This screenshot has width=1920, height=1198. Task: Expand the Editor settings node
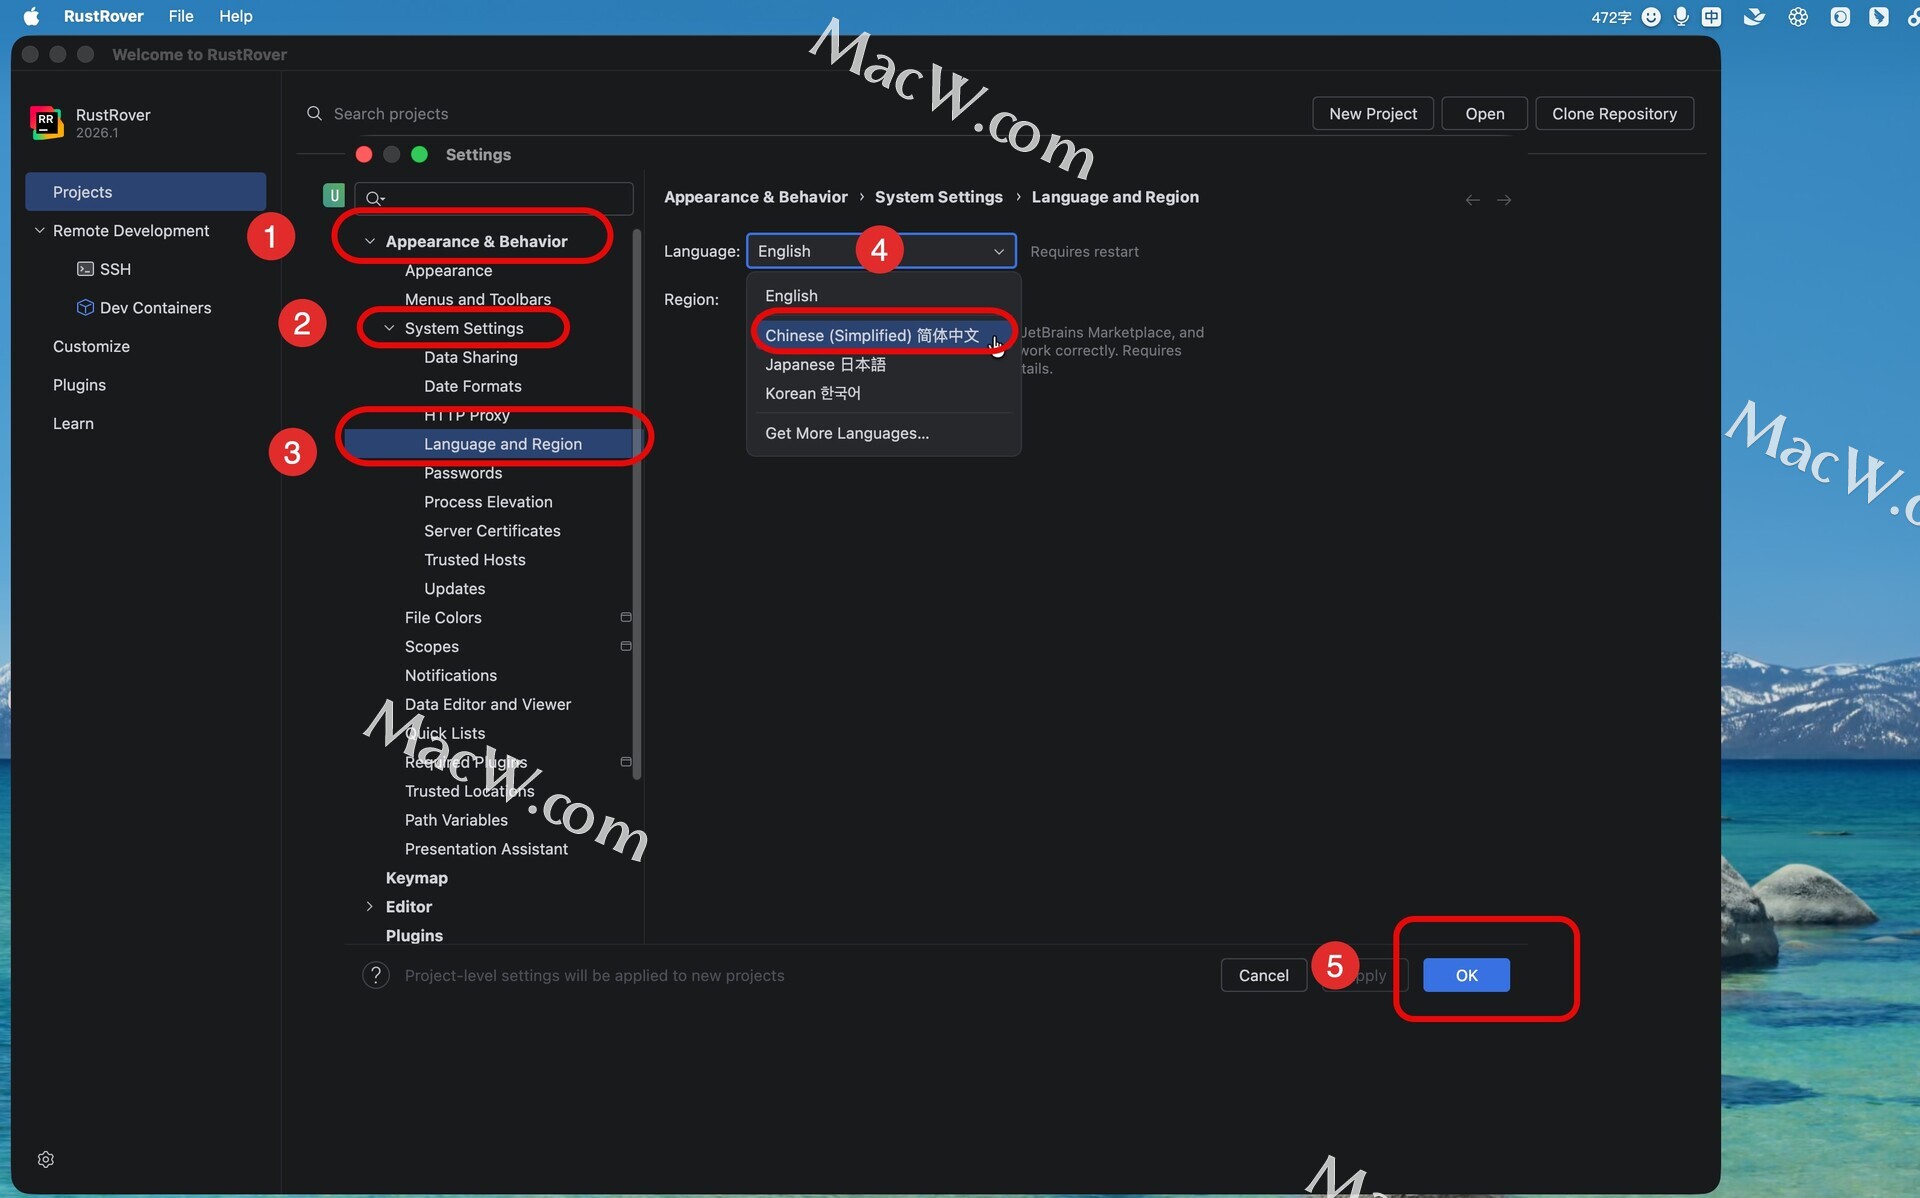click(x=370, y=906)
